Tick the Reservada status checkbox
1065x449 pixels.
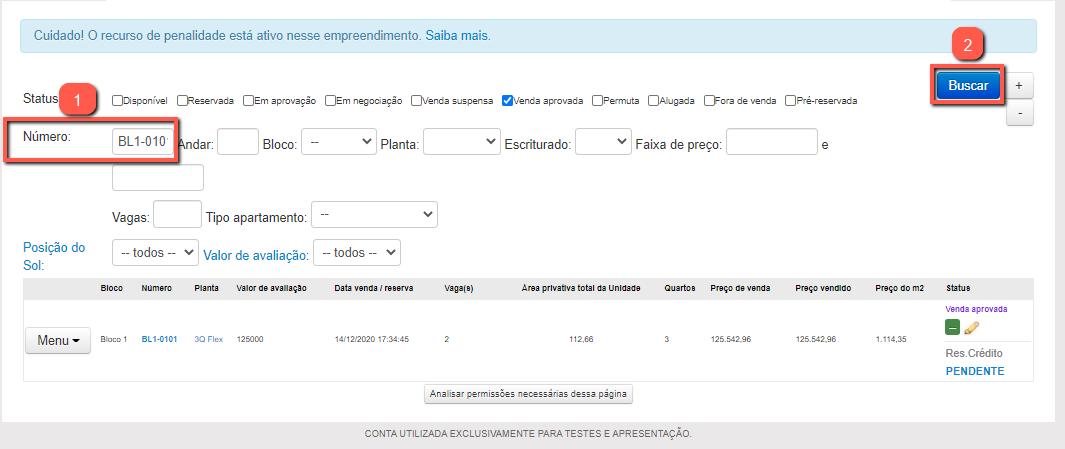pyautogui.click(x=183, y=100)
